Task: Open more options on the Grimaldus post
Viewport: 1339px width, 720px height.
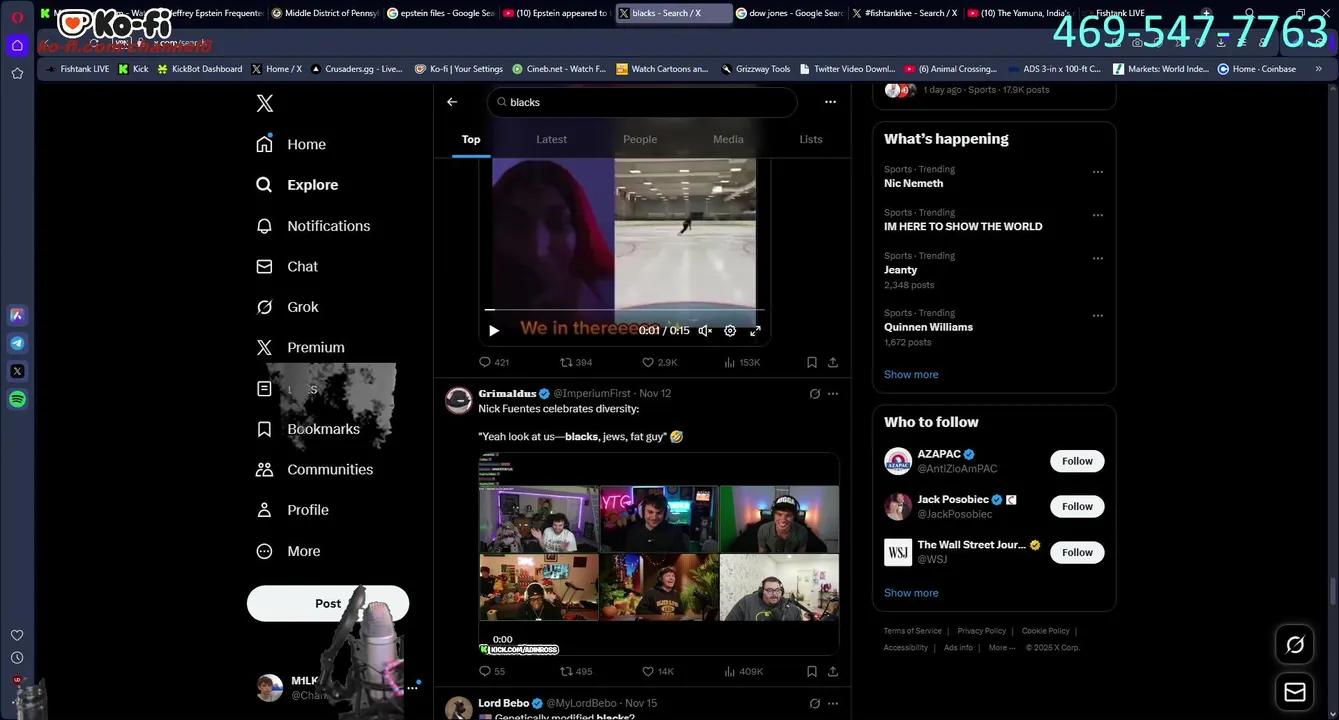Action: click(833, 394)
